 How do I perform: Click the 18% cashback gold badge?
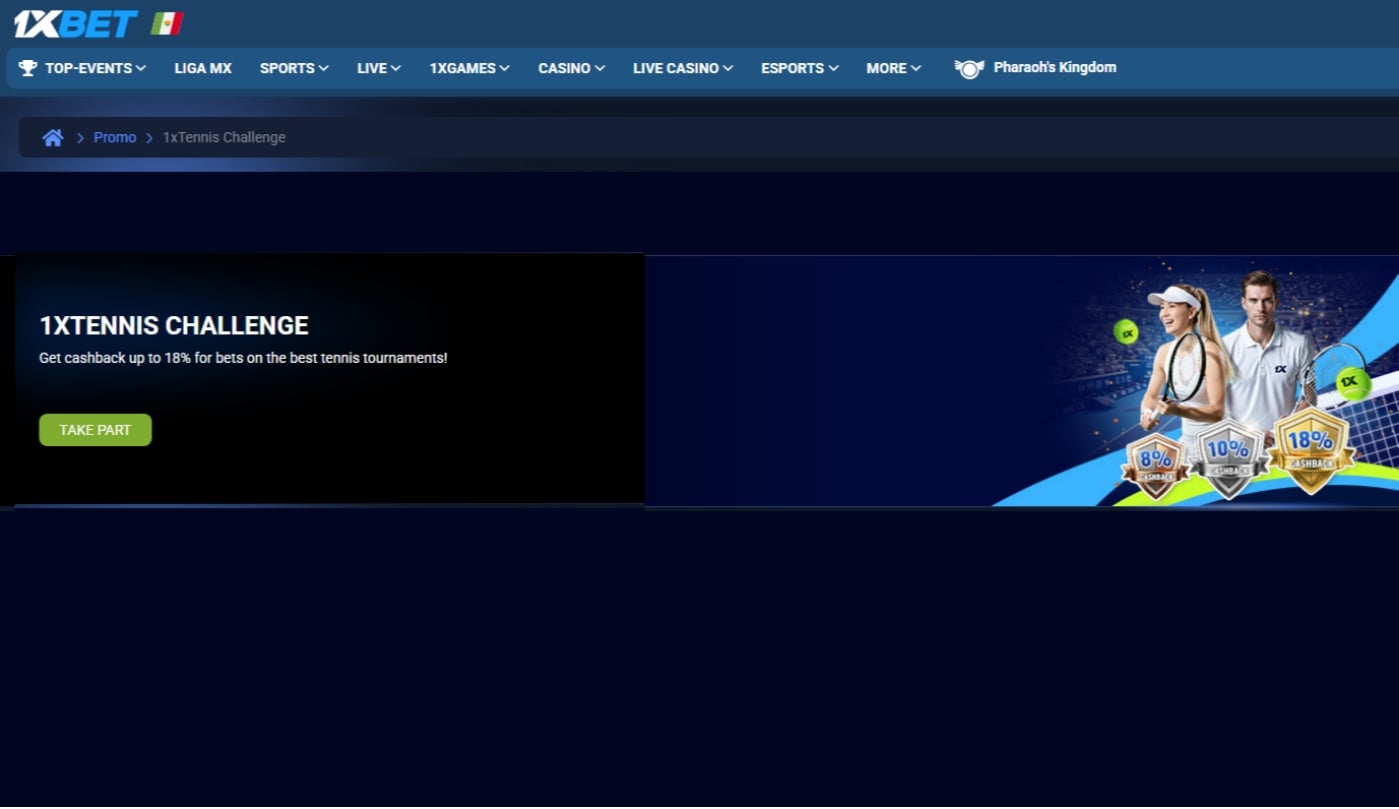pos(1310,449)
